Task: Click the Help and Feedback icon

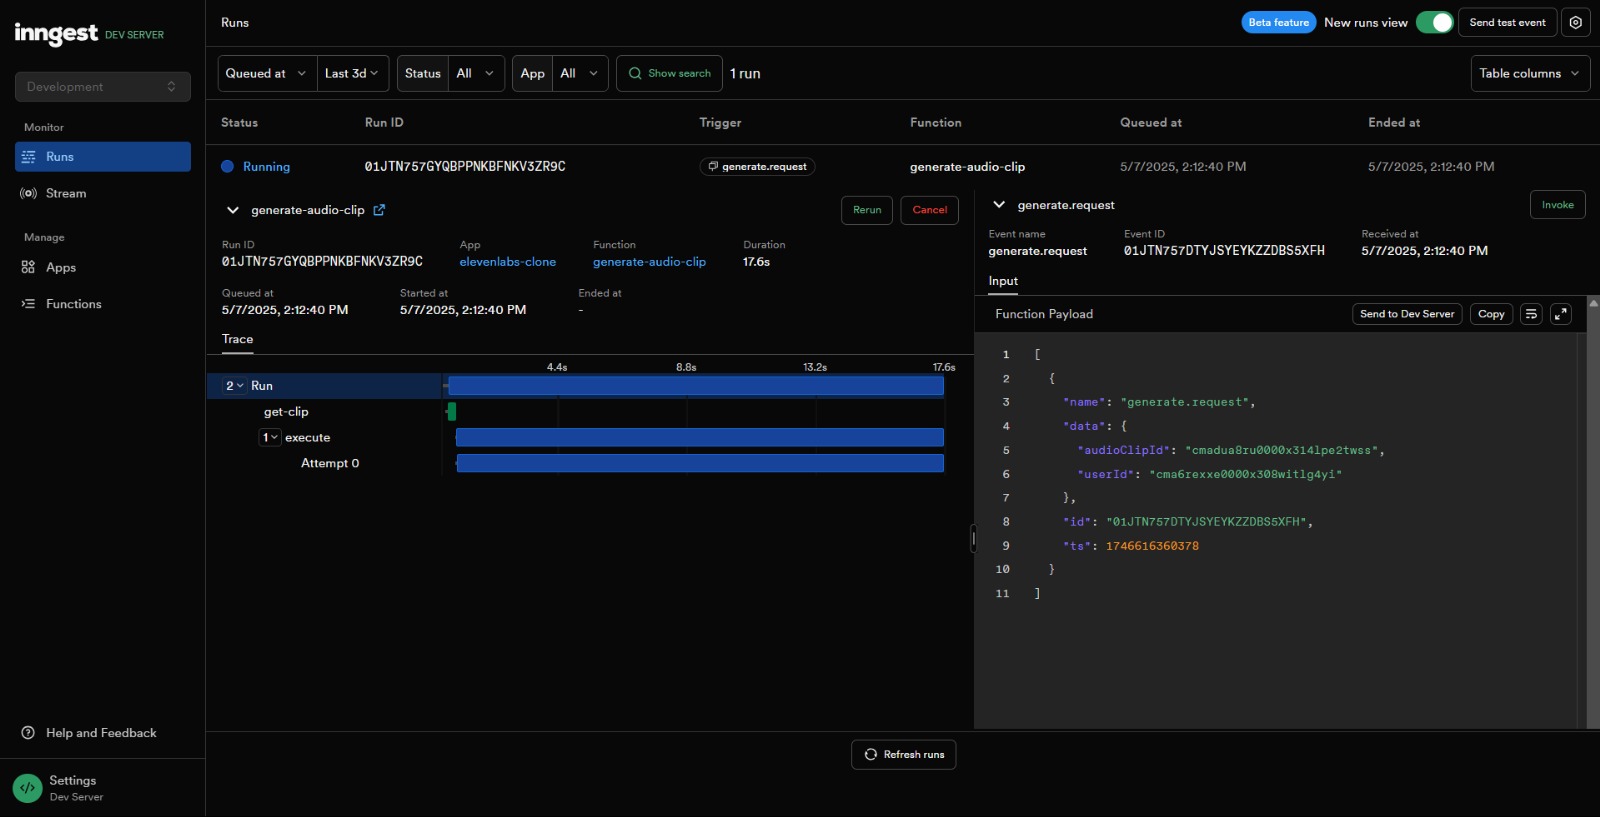Action: (28, 733)
